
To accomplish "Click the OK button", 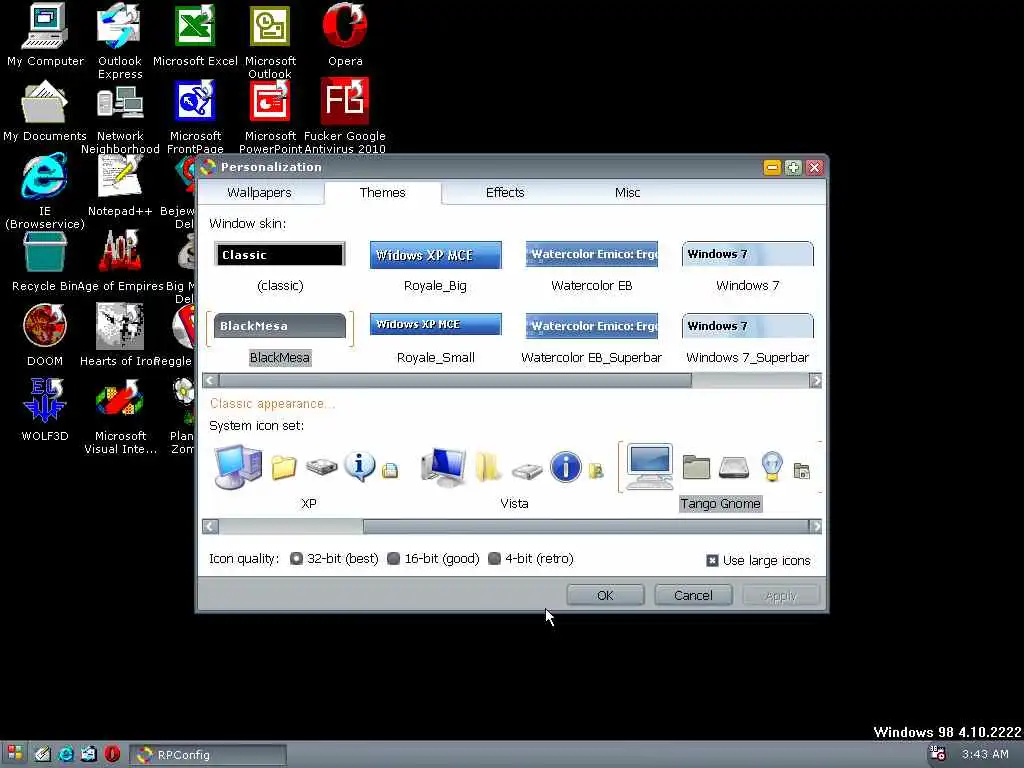I will click(x=605, y=595).
